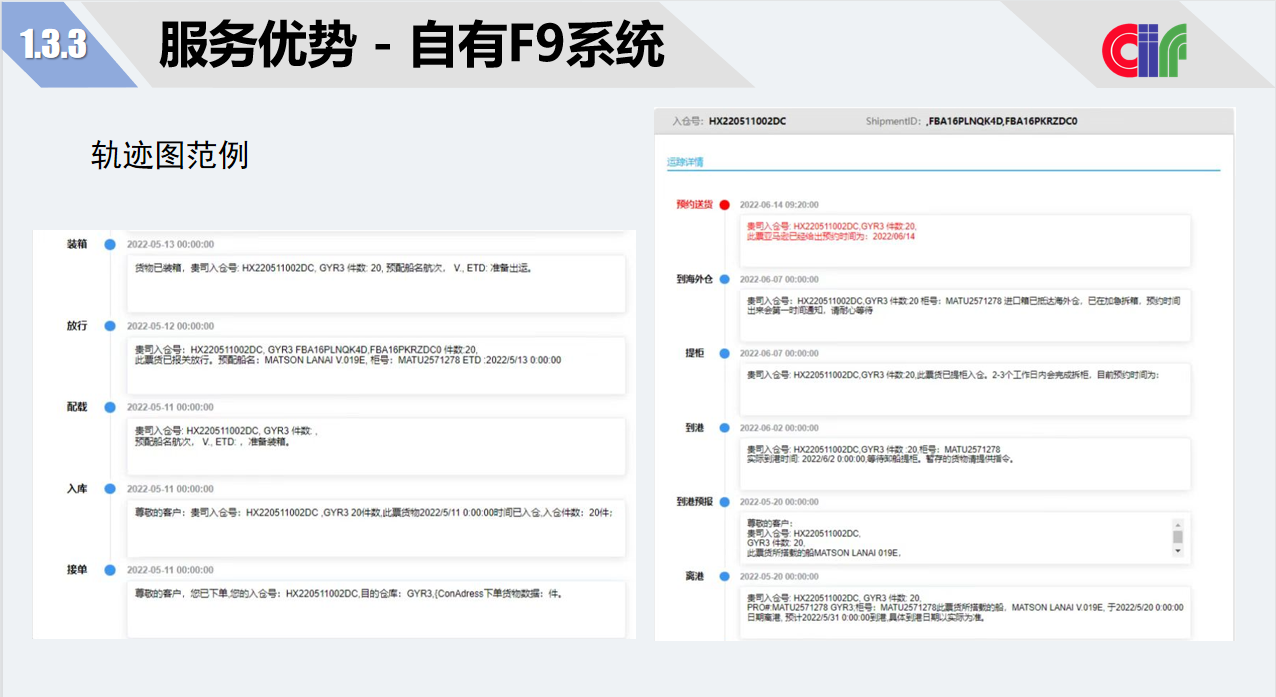The width and height of the screenshot is (1276, 697).
Task: Click the 2022-06-07 timestamp on 提柜 row
Action: pyautogui.click(x=779, y=353)
